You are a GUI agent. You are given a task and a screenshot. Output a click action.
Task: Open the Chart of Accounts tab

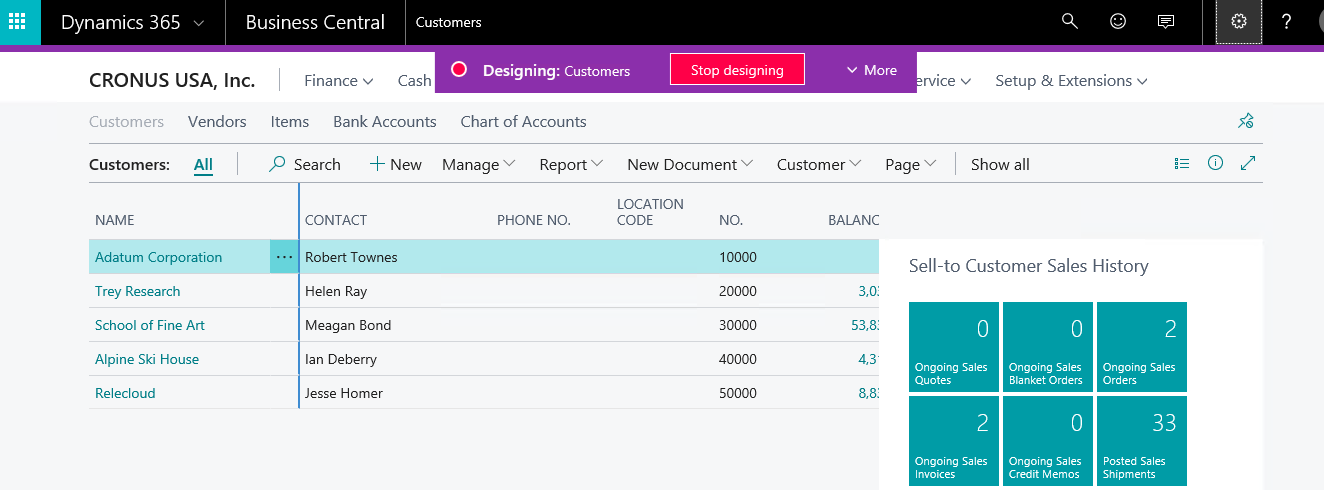pyautogui.click(x=523, y=122)
